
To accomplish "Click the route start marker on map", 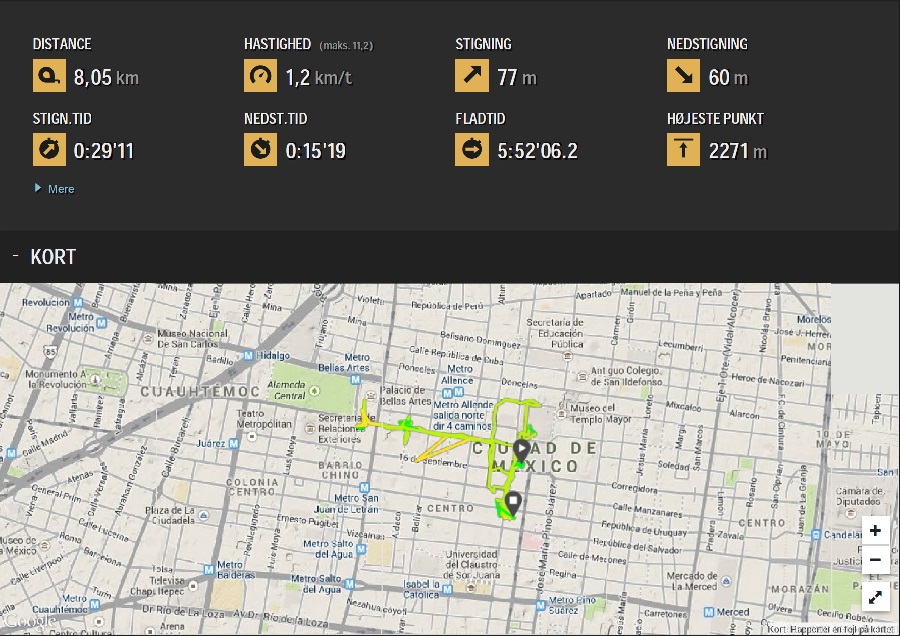I will [x=521, y=452].
